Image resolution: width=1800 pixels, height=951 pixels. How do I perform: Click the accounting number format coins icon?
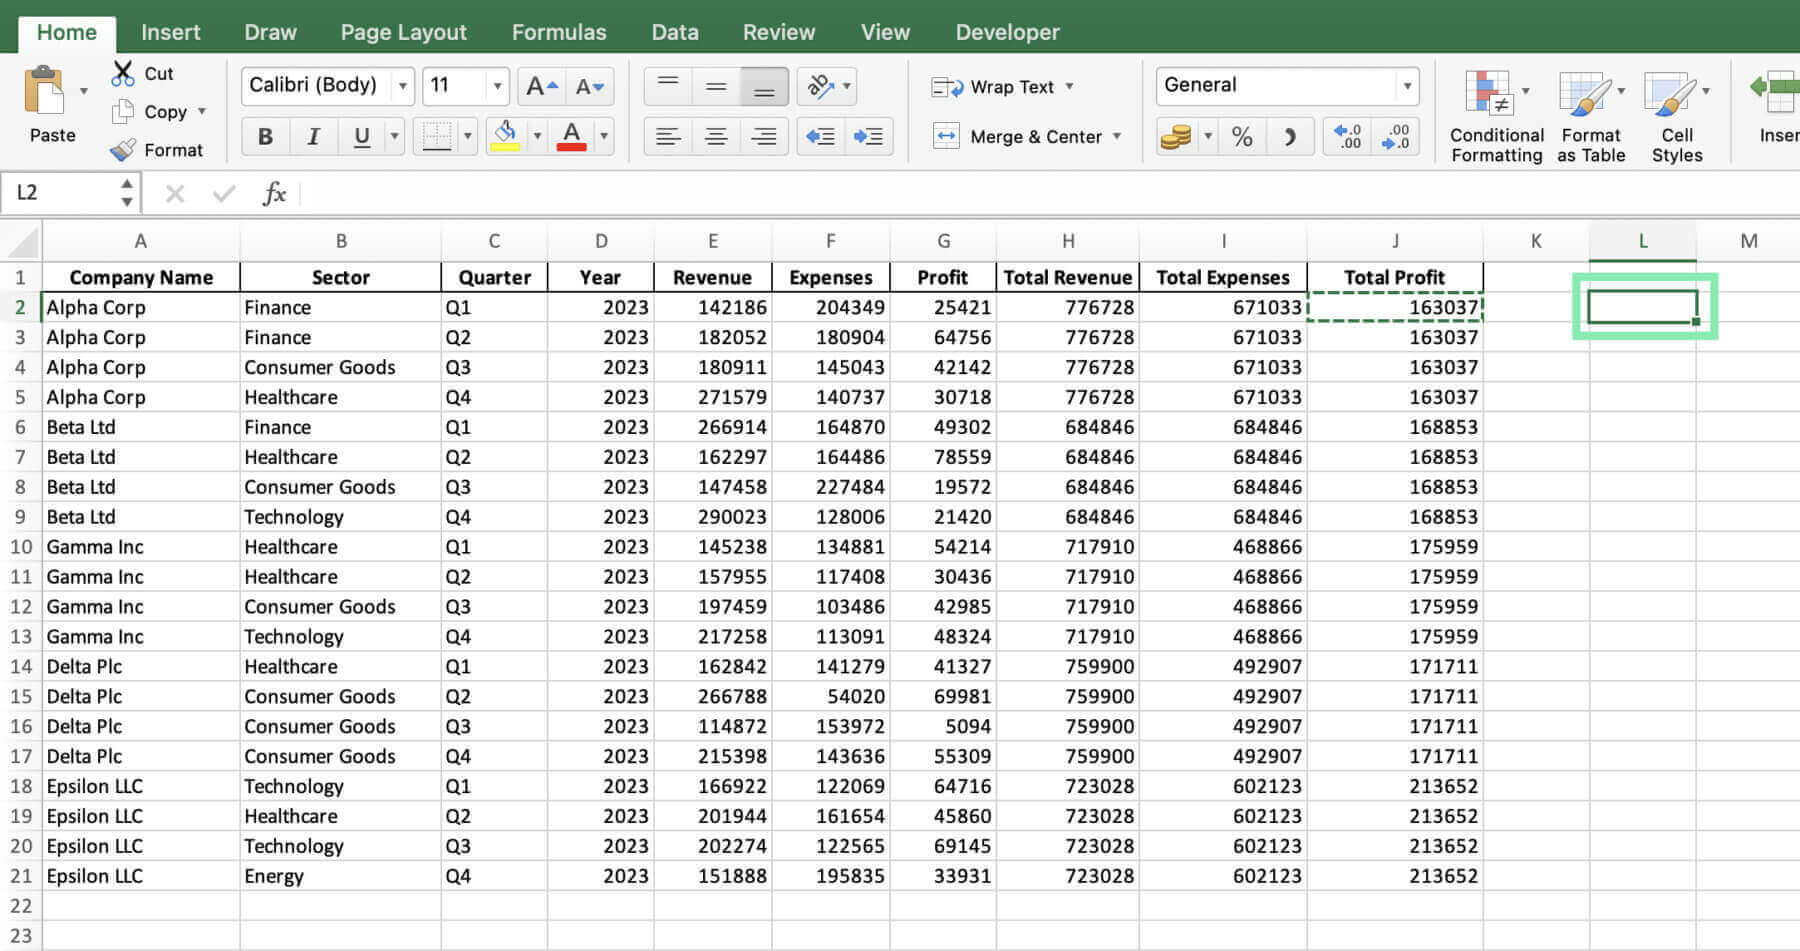[x=1176, y=136]
